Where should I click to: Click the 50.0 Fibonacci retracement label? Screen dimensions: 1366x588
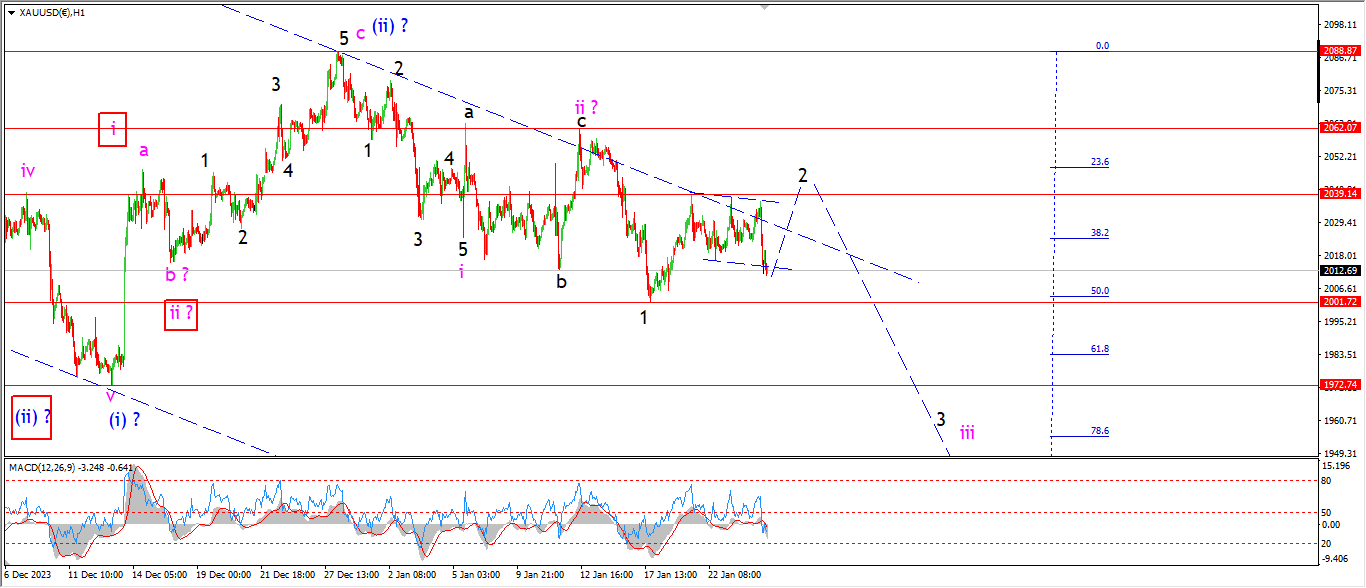coord(1099,291)
